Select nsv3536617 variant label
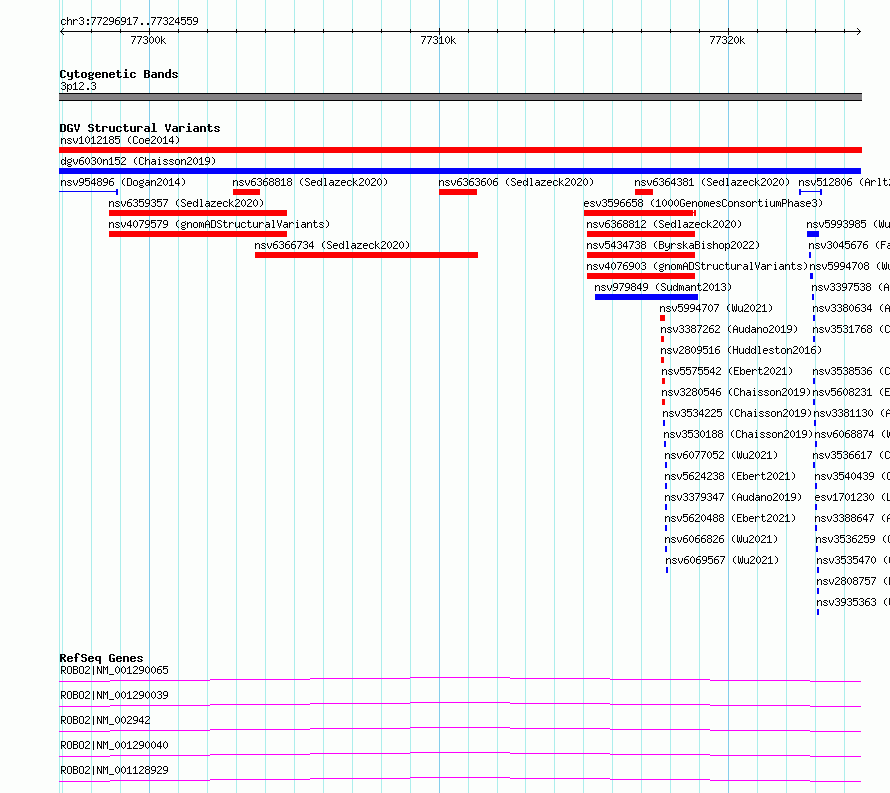Screen dimensions: 890x793 pyautogui.click(x=851, y=455)
